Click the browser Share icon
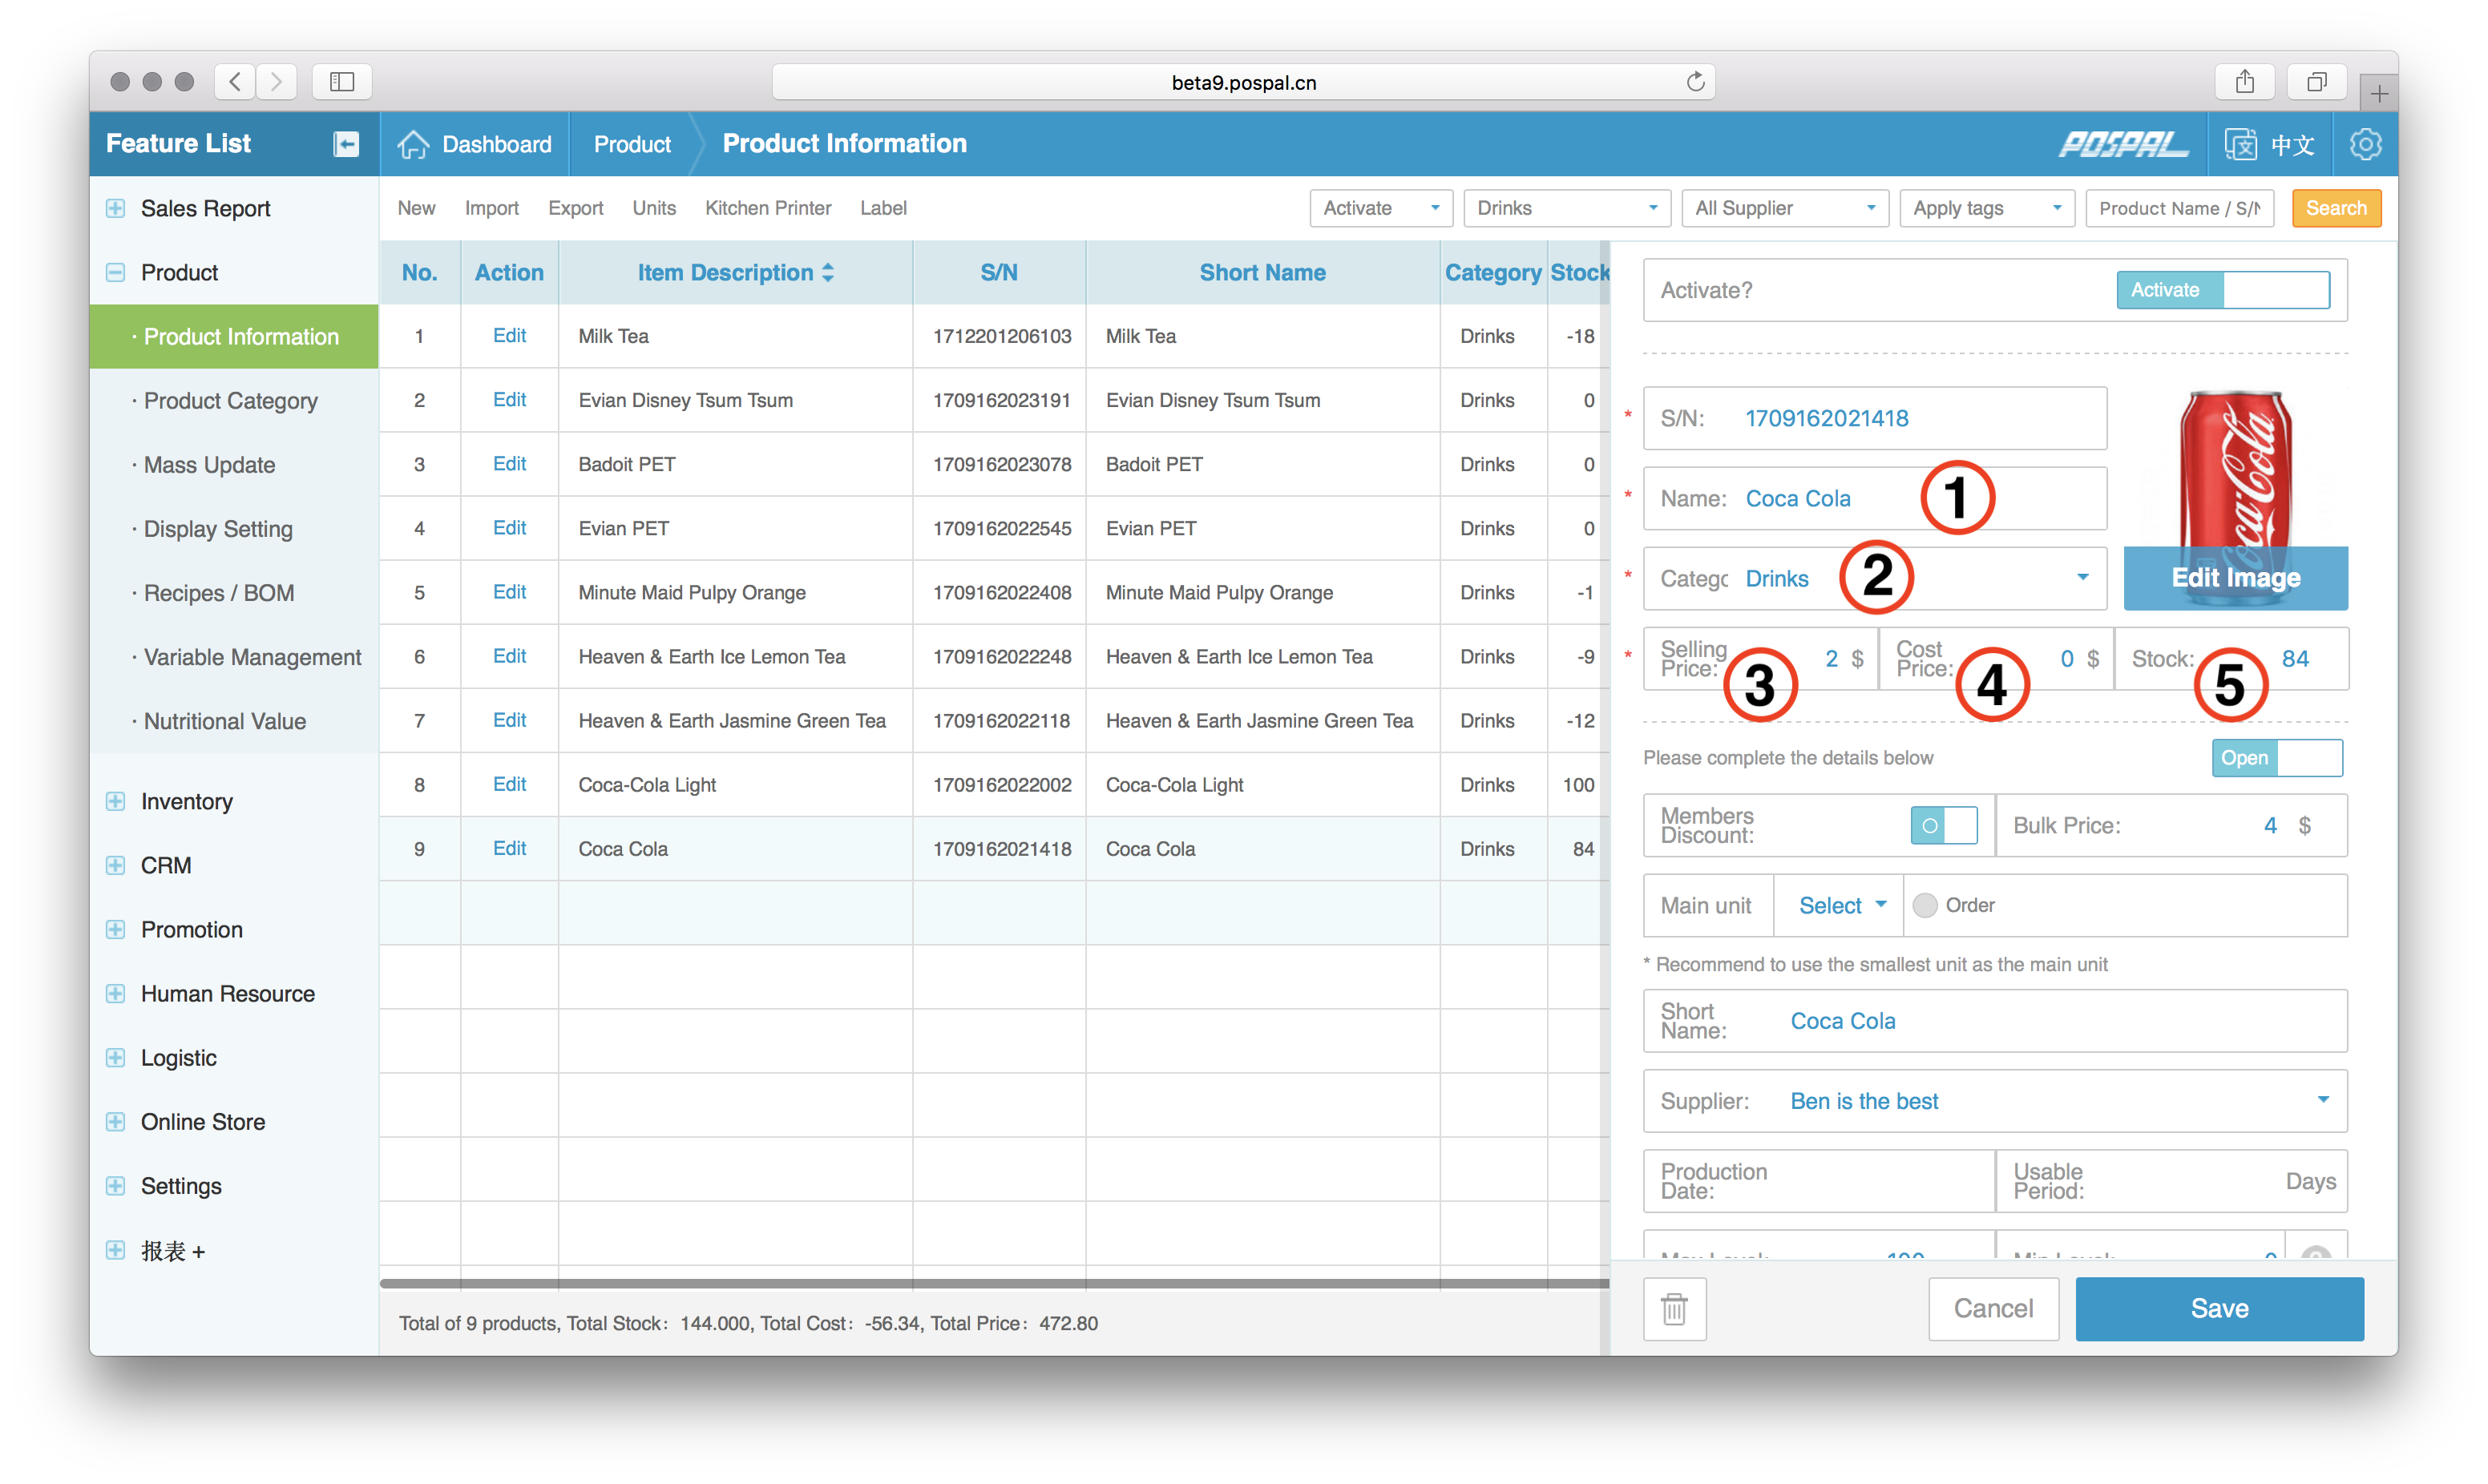The image size is (2488, 1484). coord(2245,82)
